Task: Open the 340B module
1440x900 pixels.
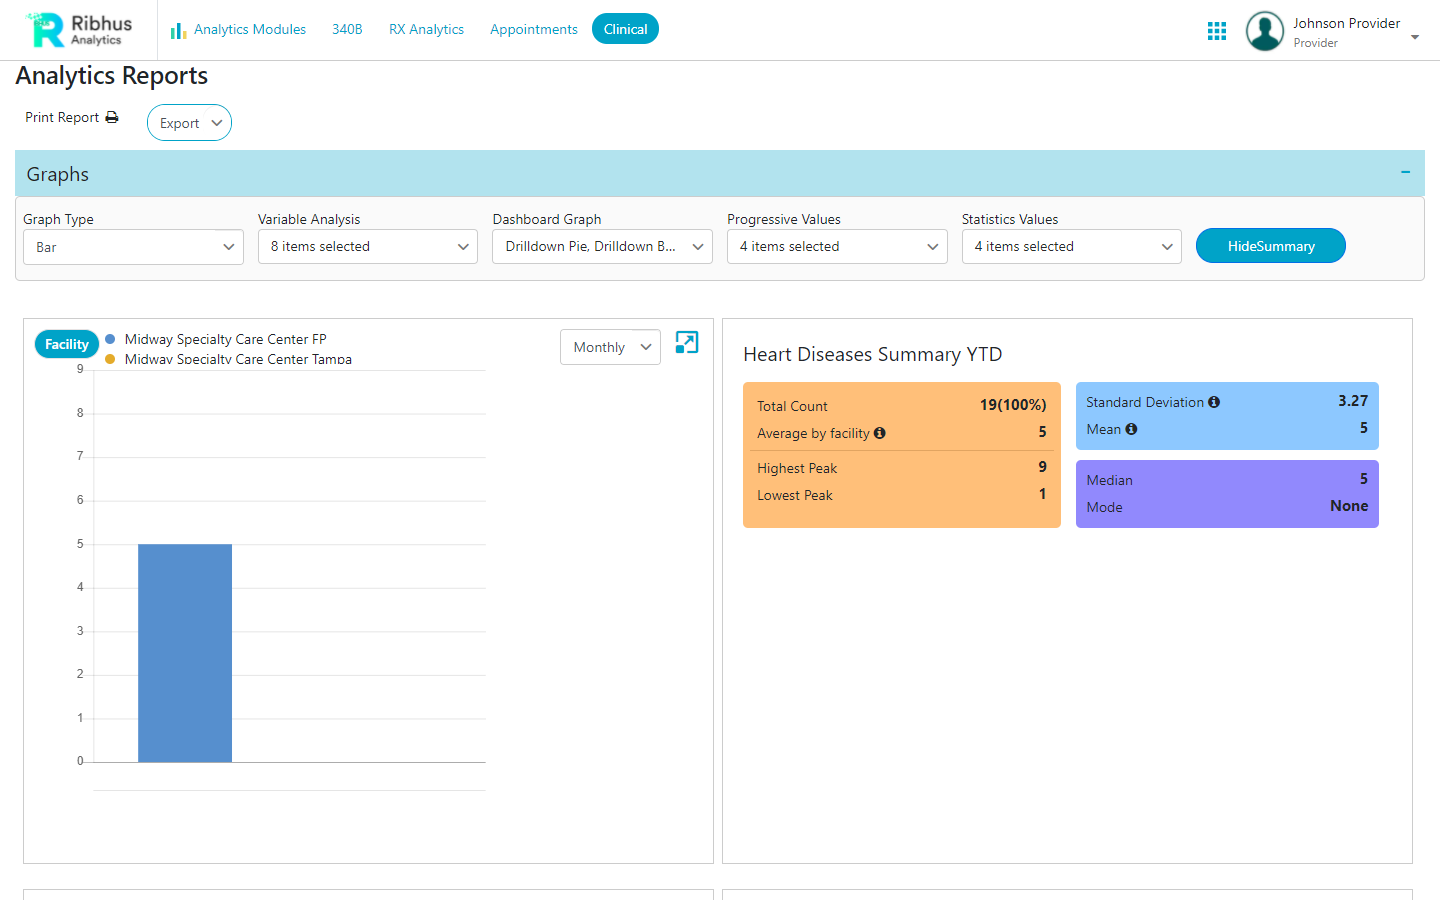Action: (x=347, y=29)
